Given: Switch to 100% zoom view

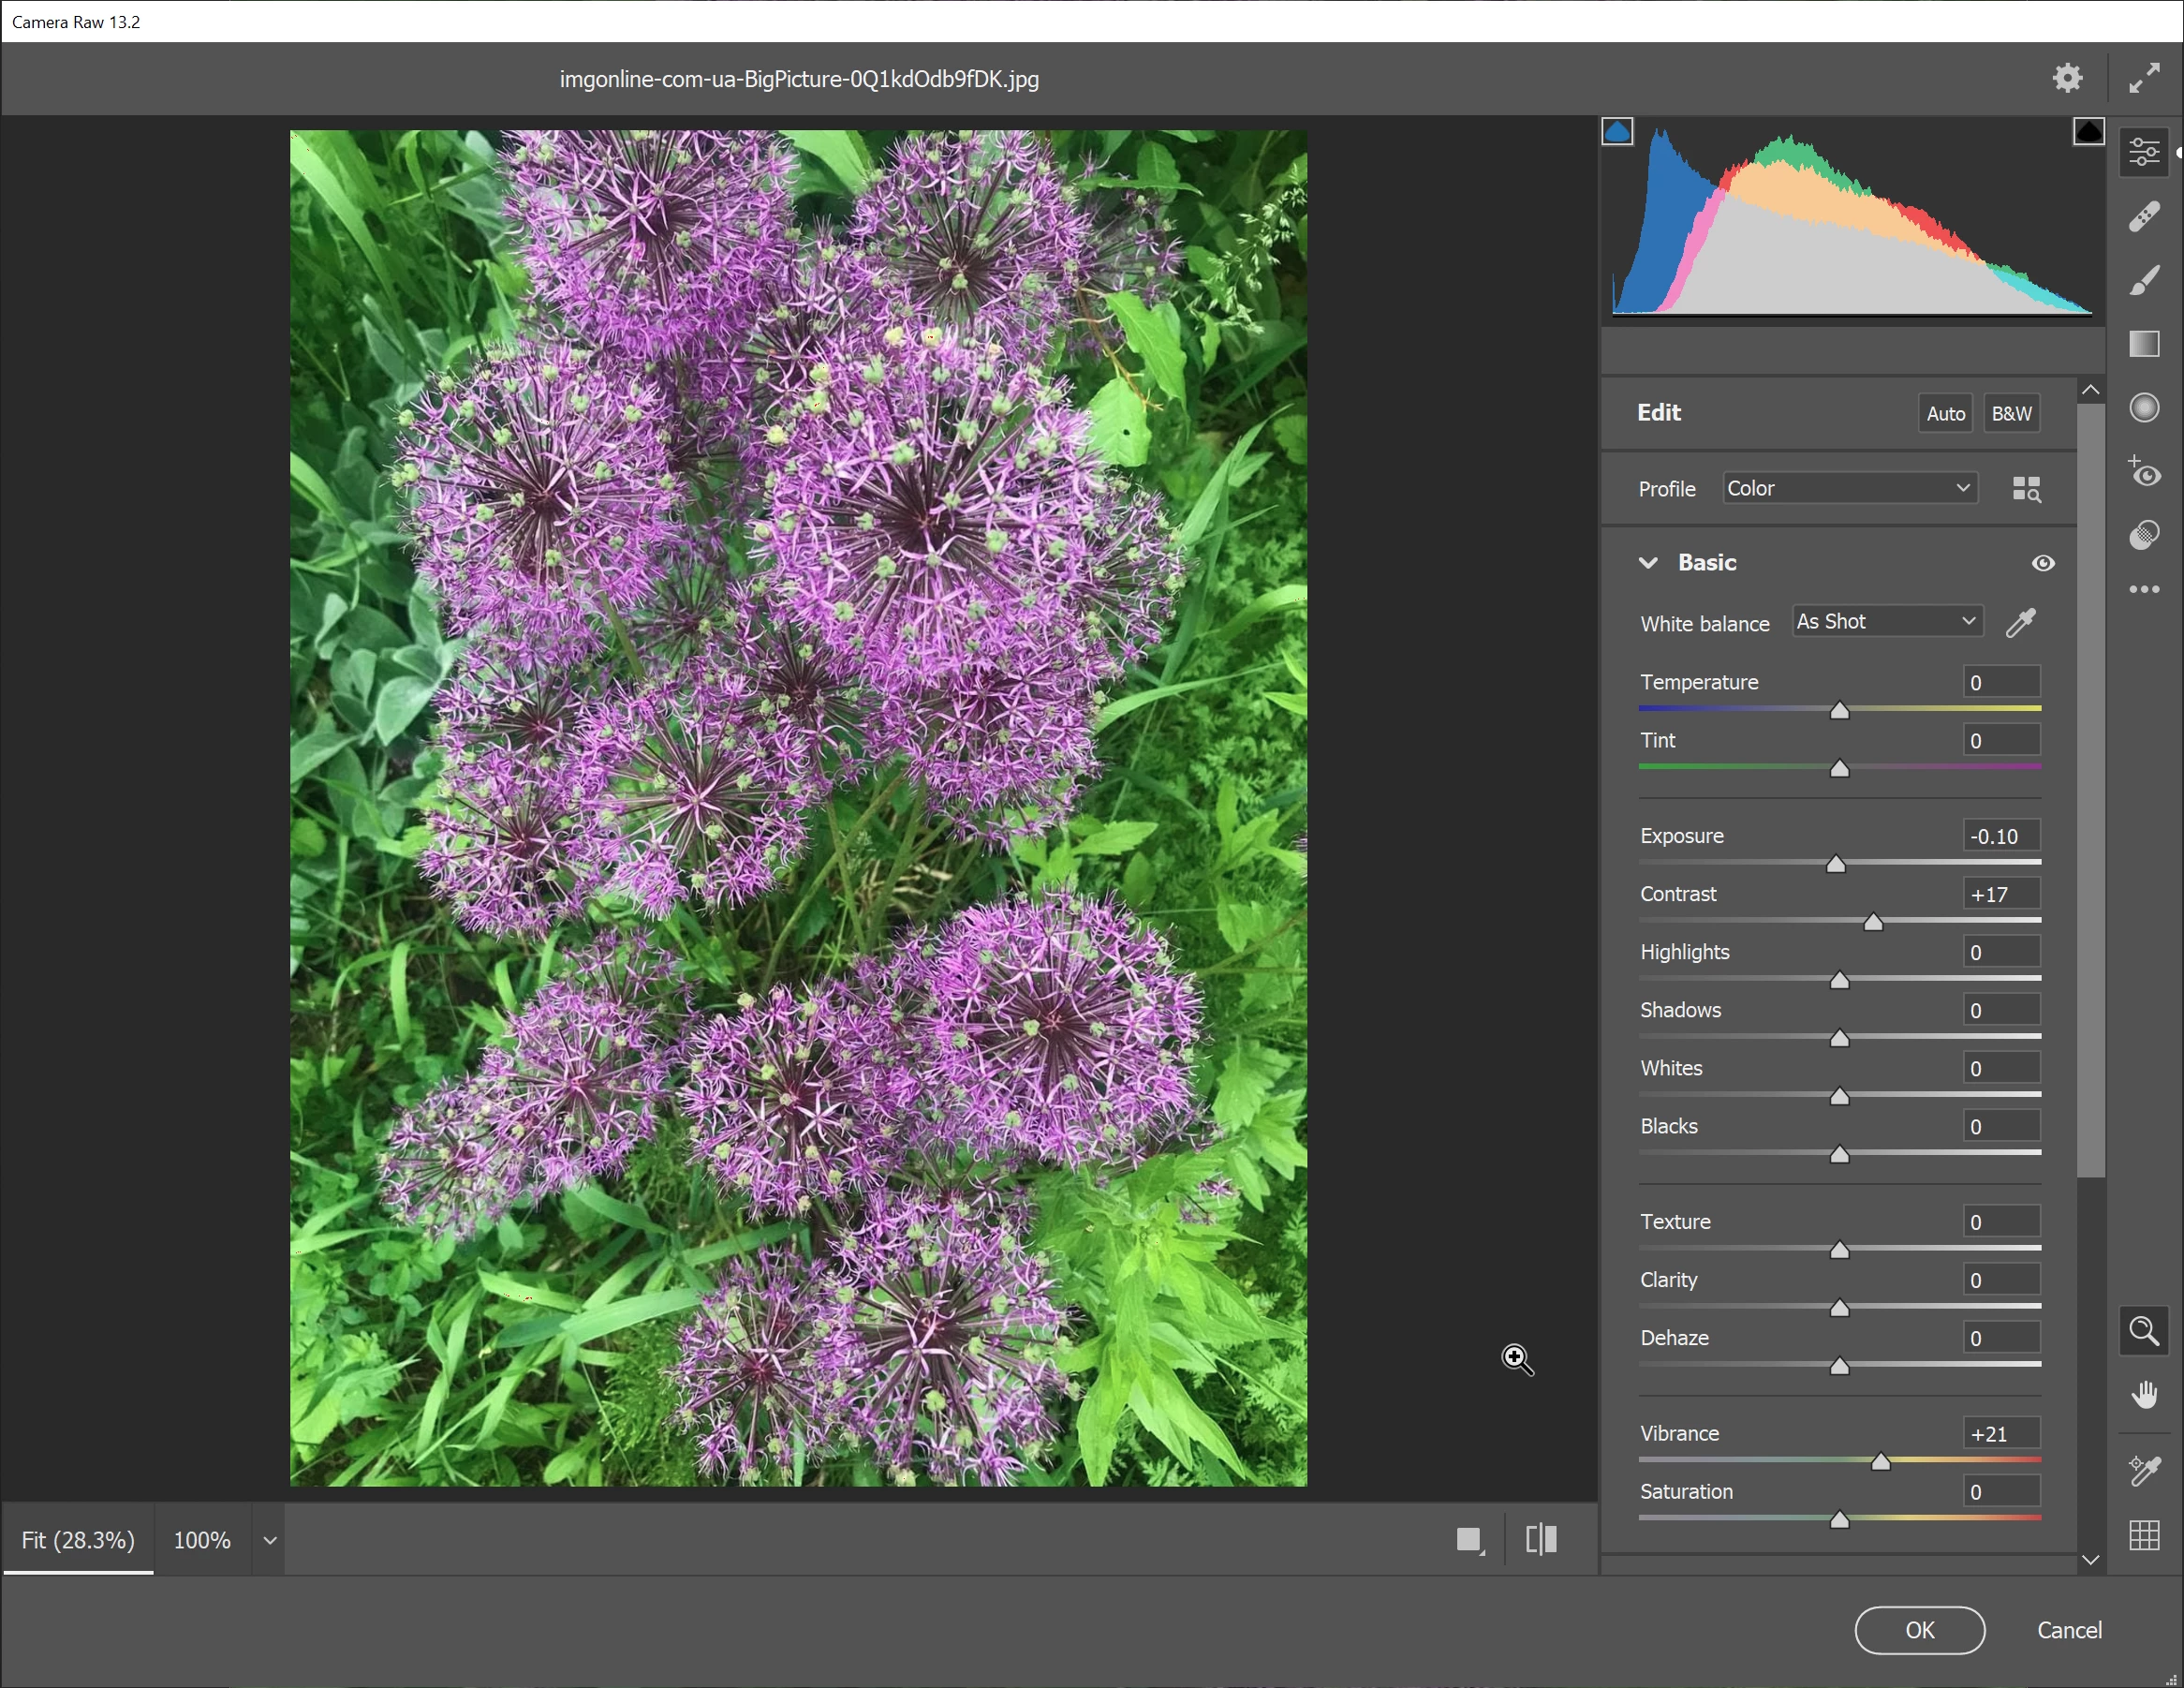Looking at the screenshot, I should (202, 1540).
